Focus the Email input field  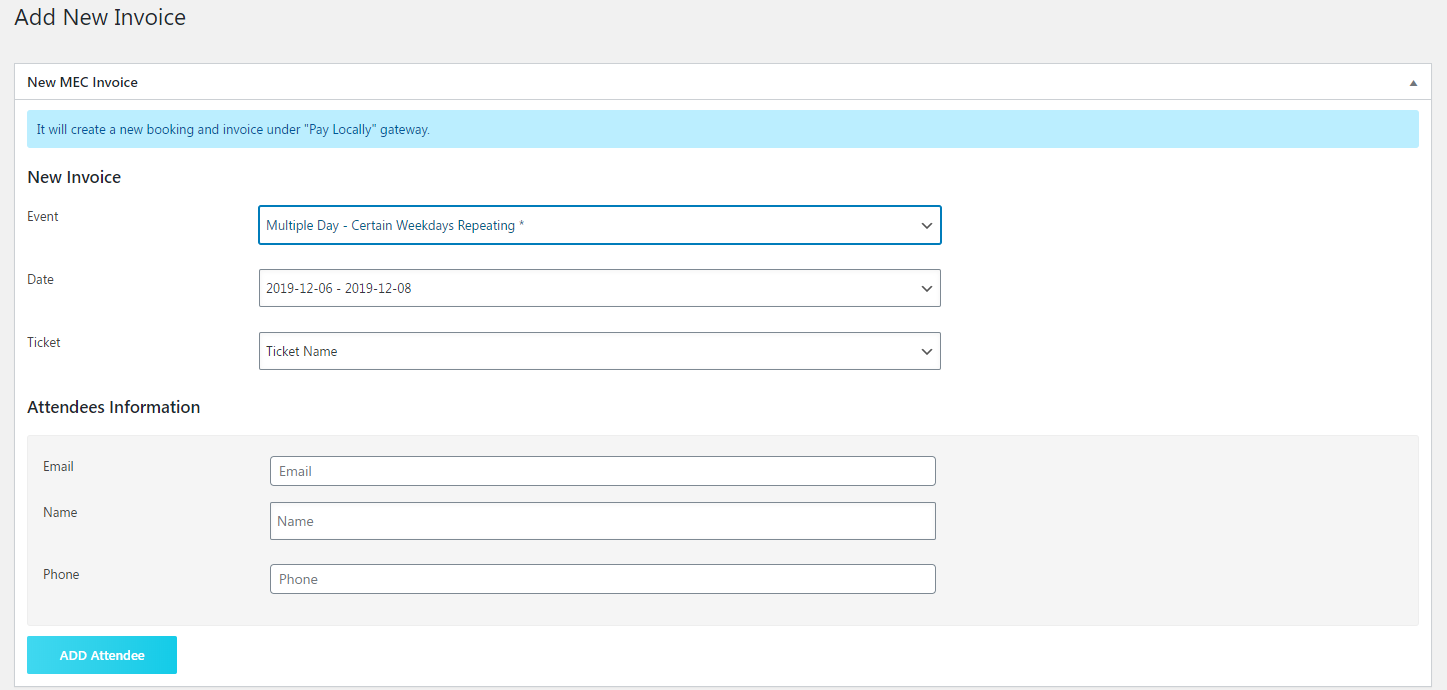pyautogui.click(x=602, y=471)
